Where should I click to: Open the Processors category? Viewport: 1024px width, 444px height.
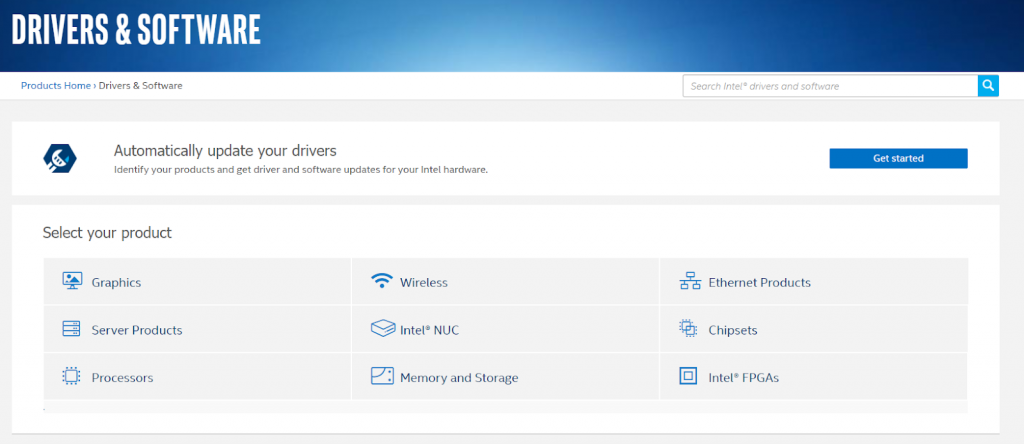click(x=197, y=377)
